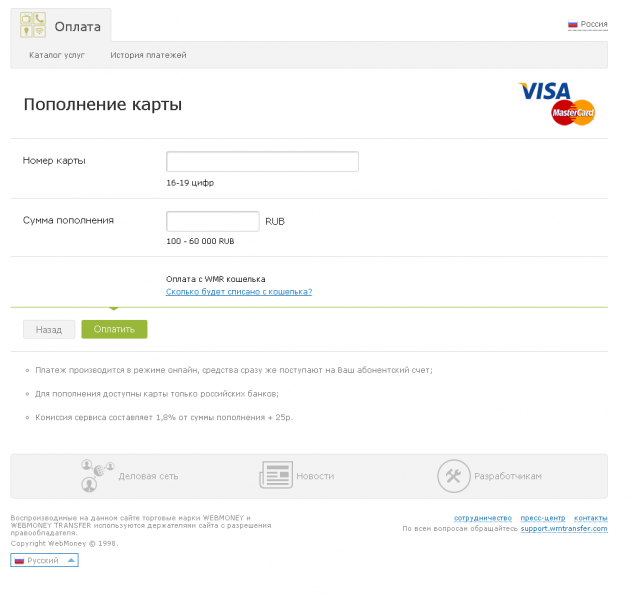The width and height of the screenshot is (632, 600).
Task: Open the сотрудничество footer link
Action: 483,518
